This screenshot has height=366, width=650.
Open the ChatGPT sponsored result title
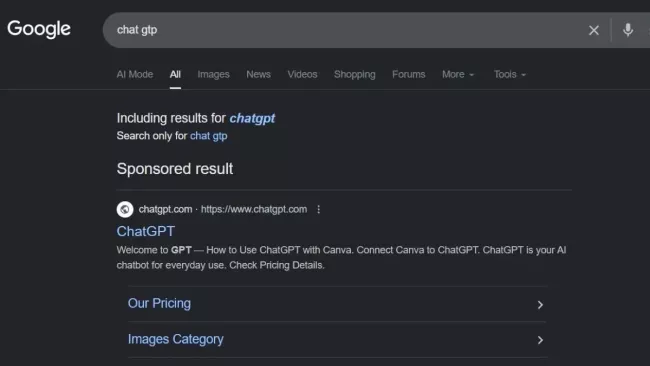[146, 231]
